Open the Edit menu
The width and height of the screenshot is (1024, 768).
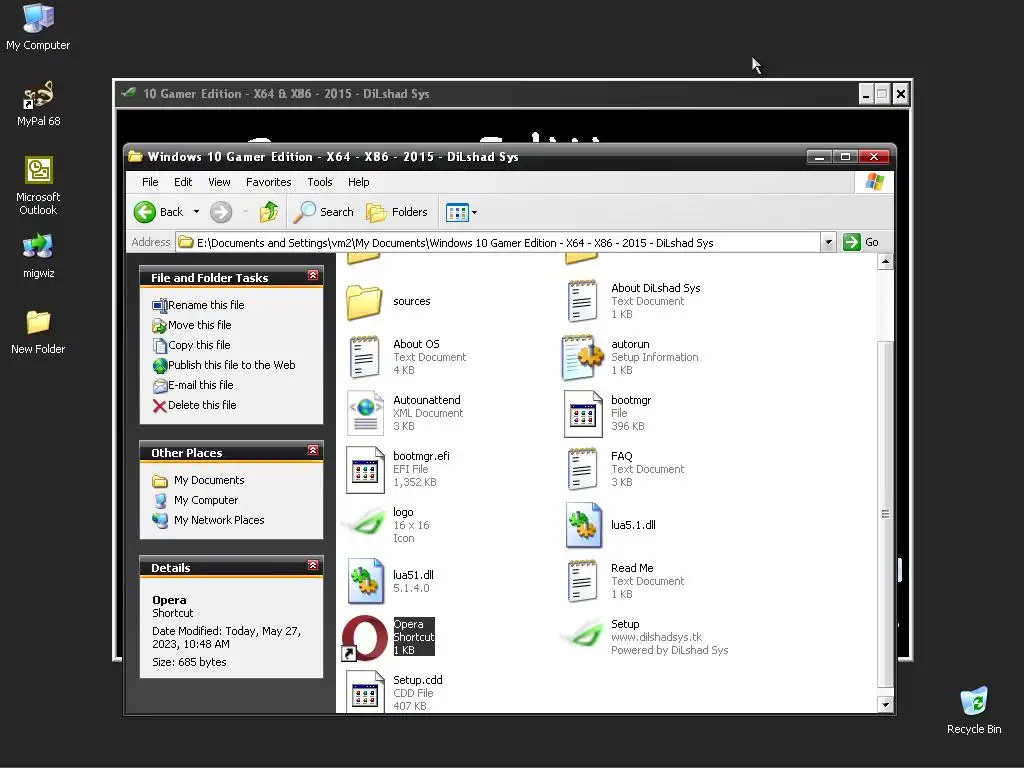click(183, 182)
